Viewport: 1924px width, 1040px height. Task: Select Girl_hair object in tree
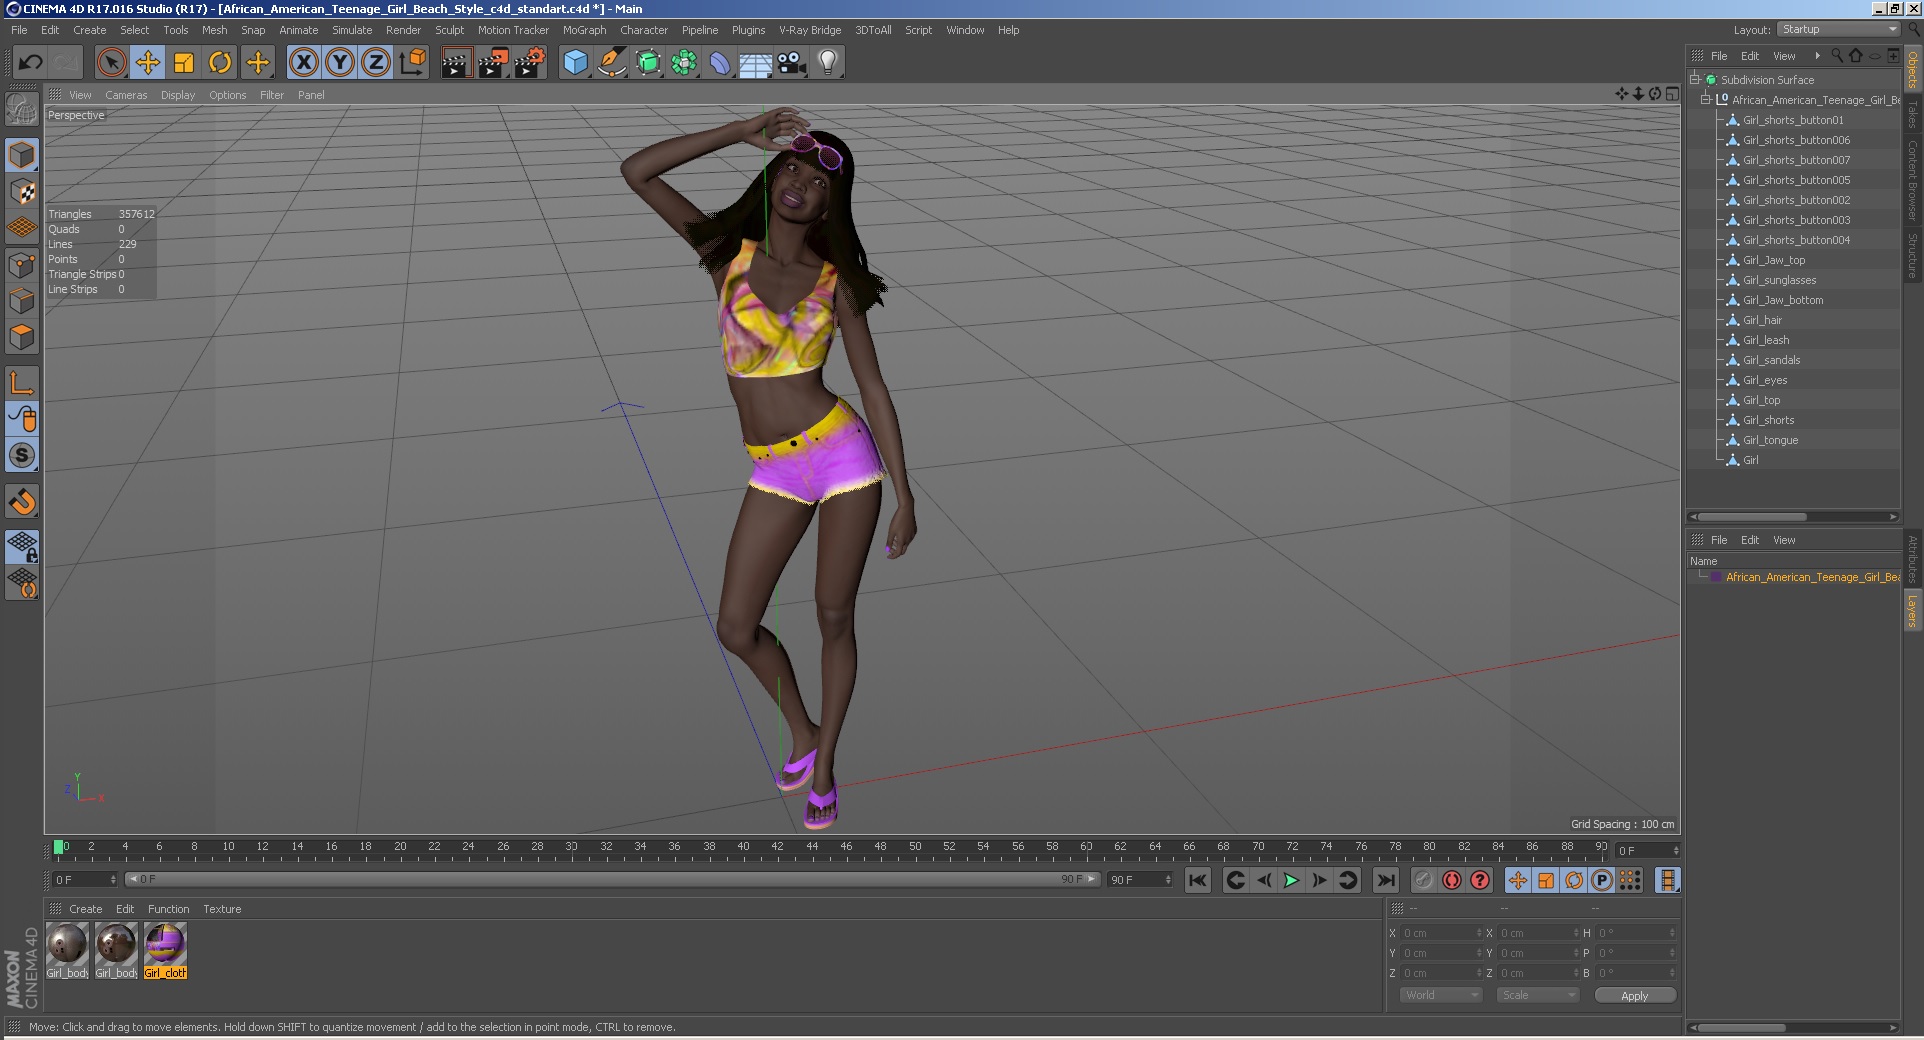tap(1762, 320)
